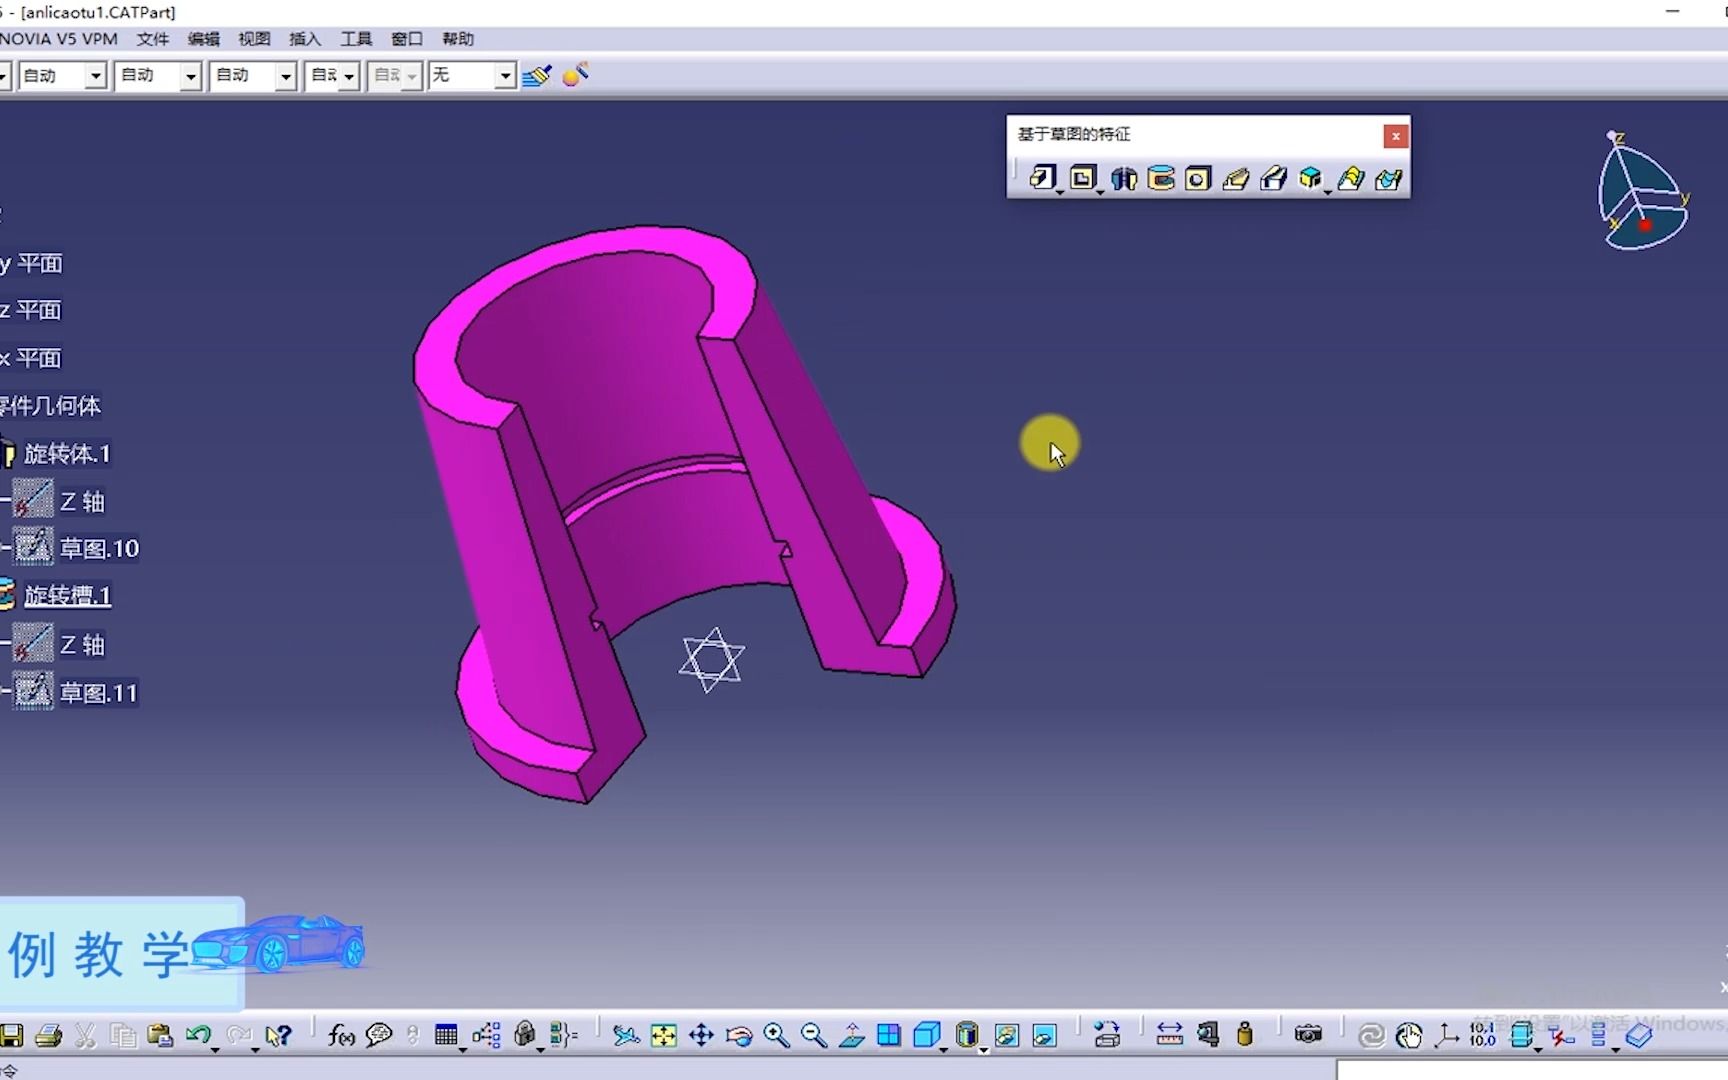
Task: Expand the 无 layer dropdown
Action: (x=506, y=76)
